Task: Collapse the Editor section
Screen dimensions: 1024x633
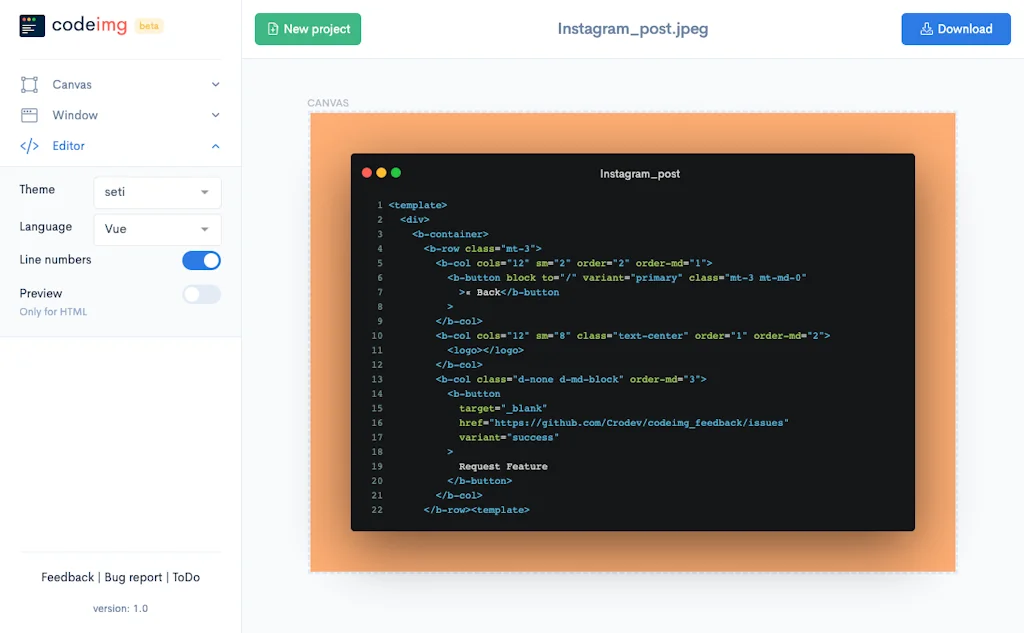Action: click(215, 145)
